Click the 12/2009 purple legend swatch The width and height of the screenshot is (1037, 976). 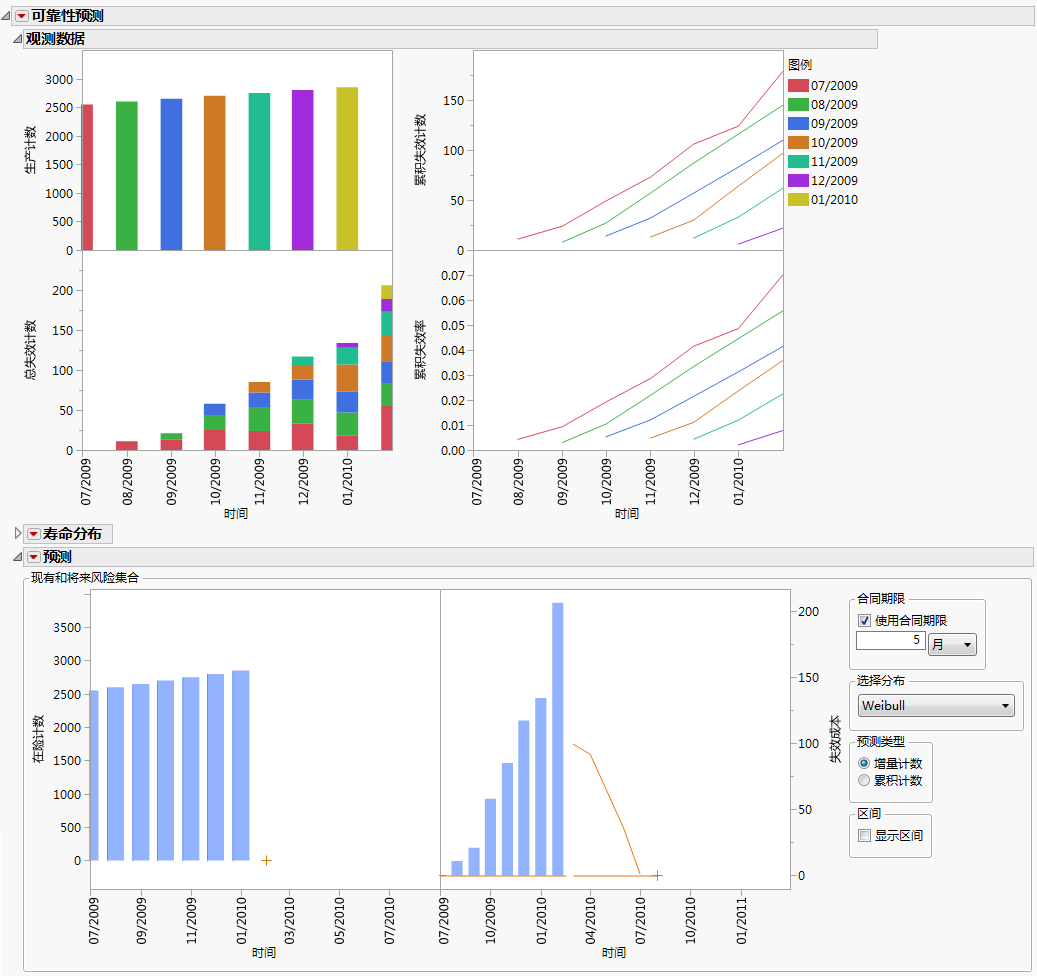click(x=798, y=181)
